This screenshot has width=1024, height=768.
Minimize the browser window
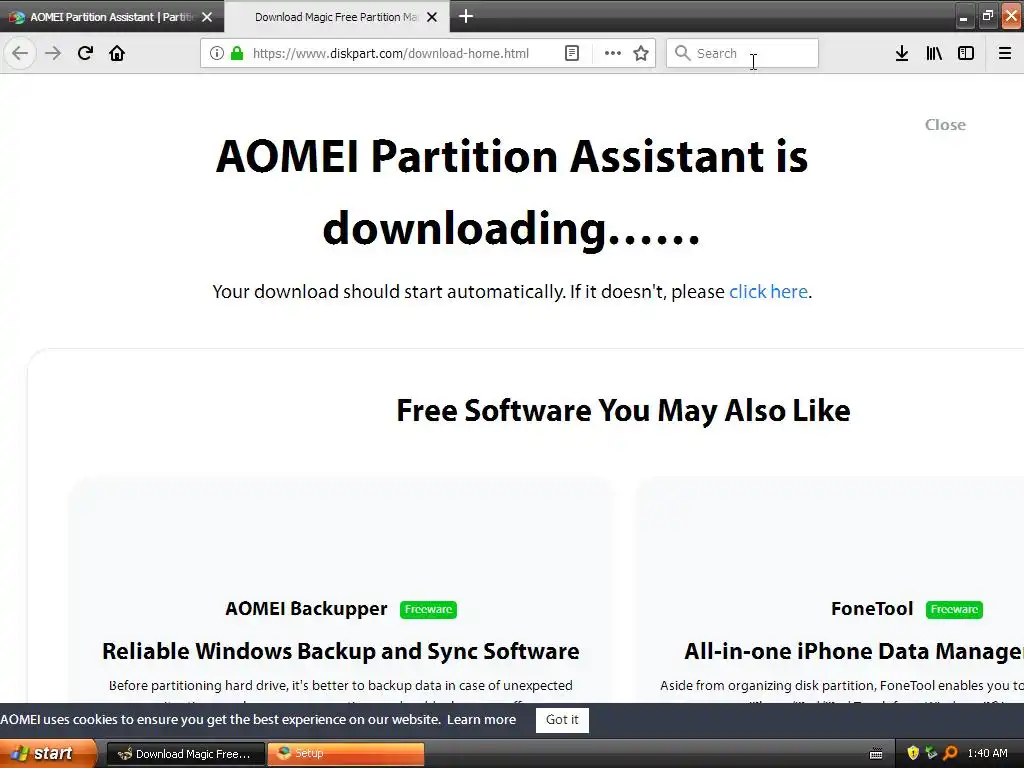point(963,17)
